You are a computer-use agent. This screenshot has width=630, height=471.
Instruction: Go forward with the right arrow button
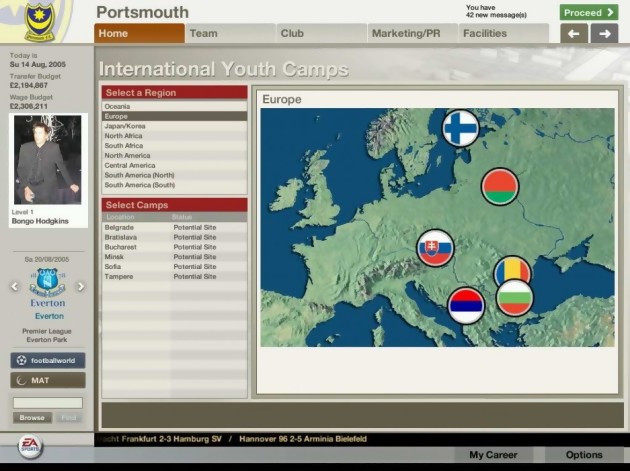(x=604, y=34)
